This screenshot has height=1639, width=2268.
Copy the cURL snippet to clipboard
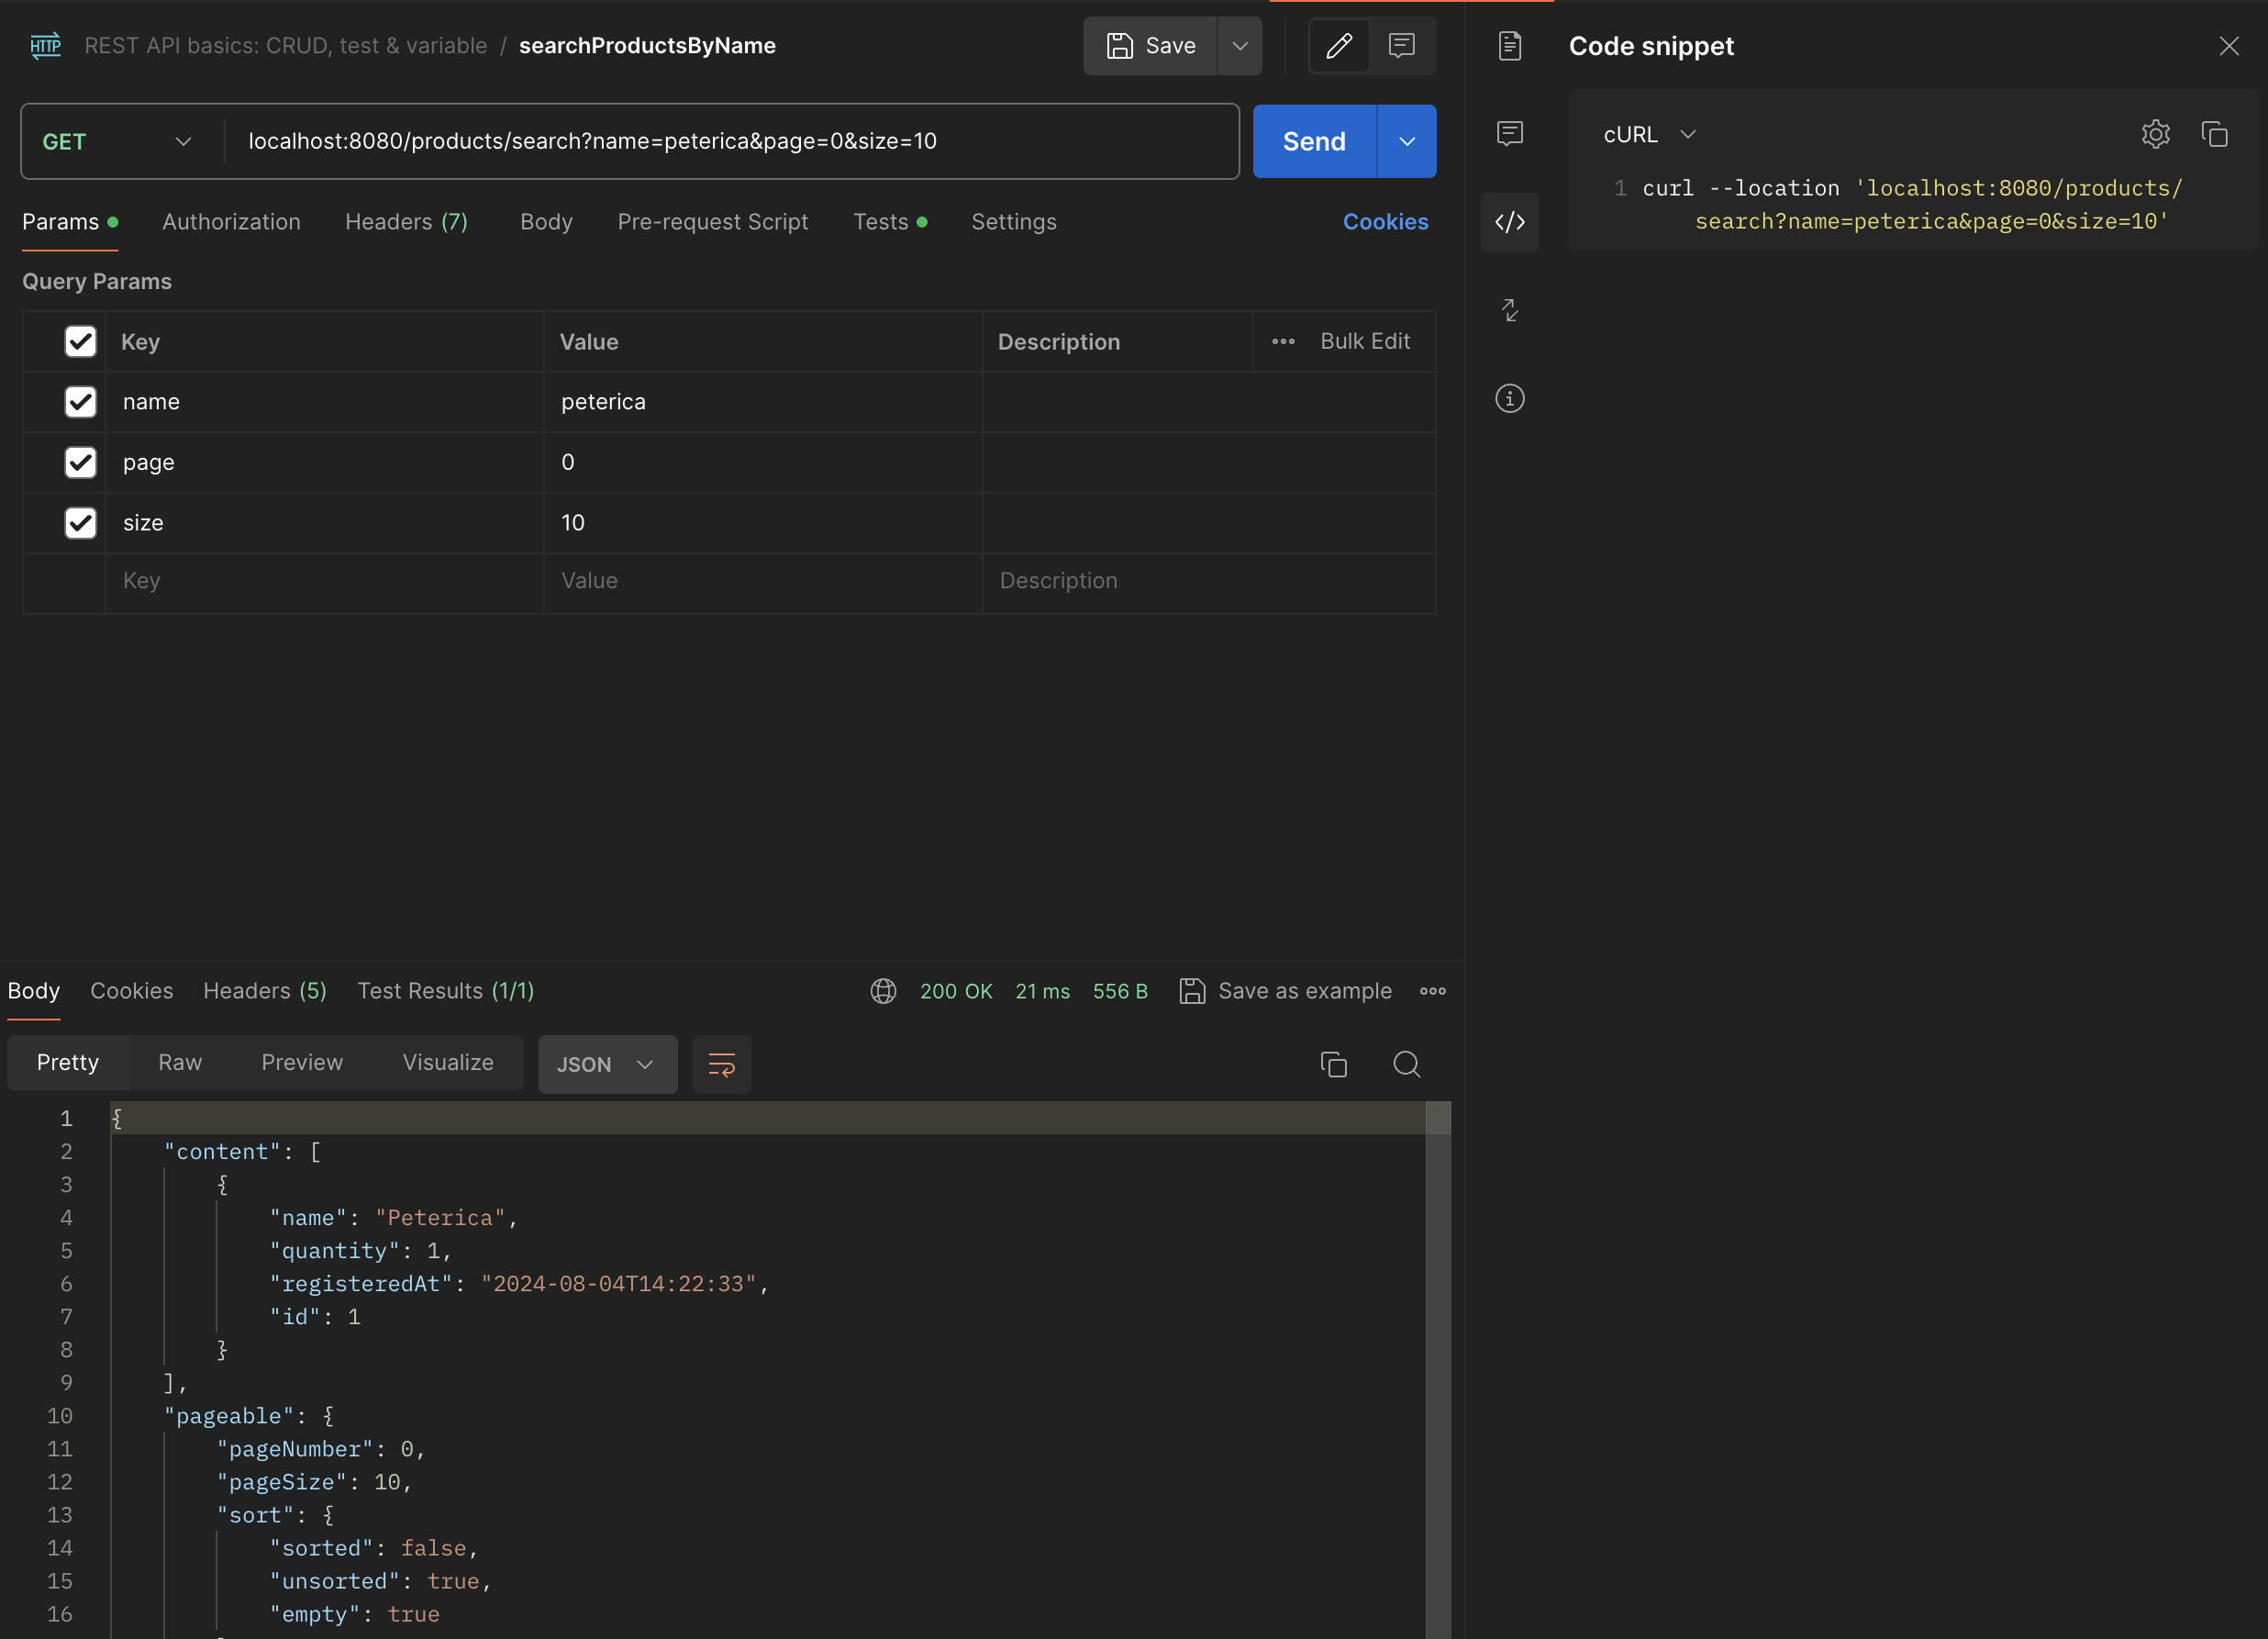[2214, 134]
